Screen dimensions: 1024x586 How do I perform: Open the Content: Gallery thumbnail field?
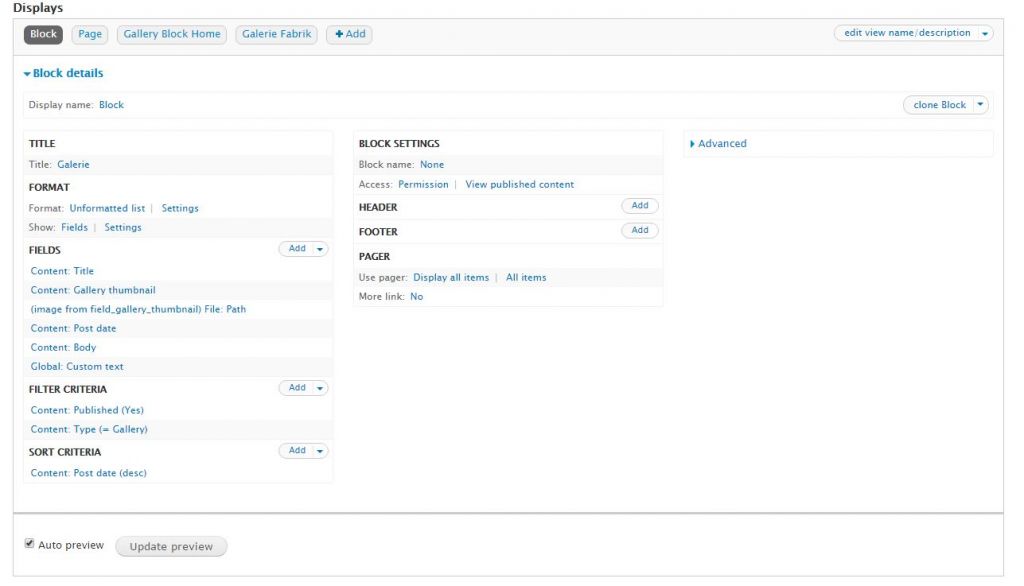(x=93, y=290)
